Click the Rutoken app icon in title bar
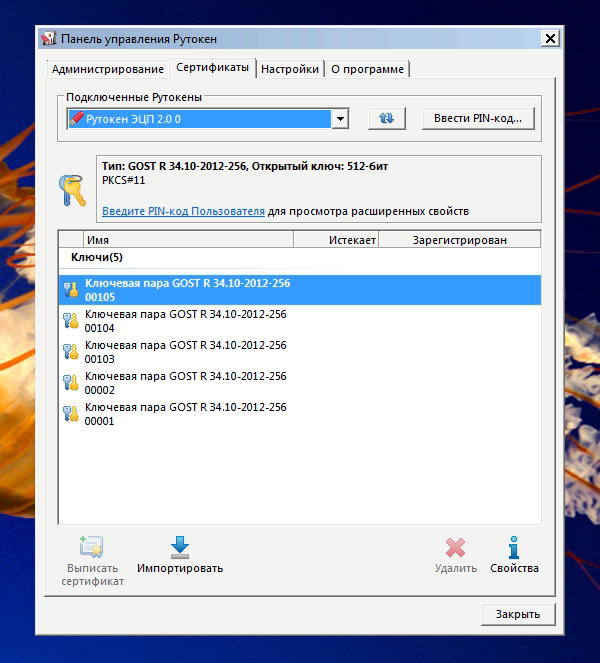 click(49, 38)
